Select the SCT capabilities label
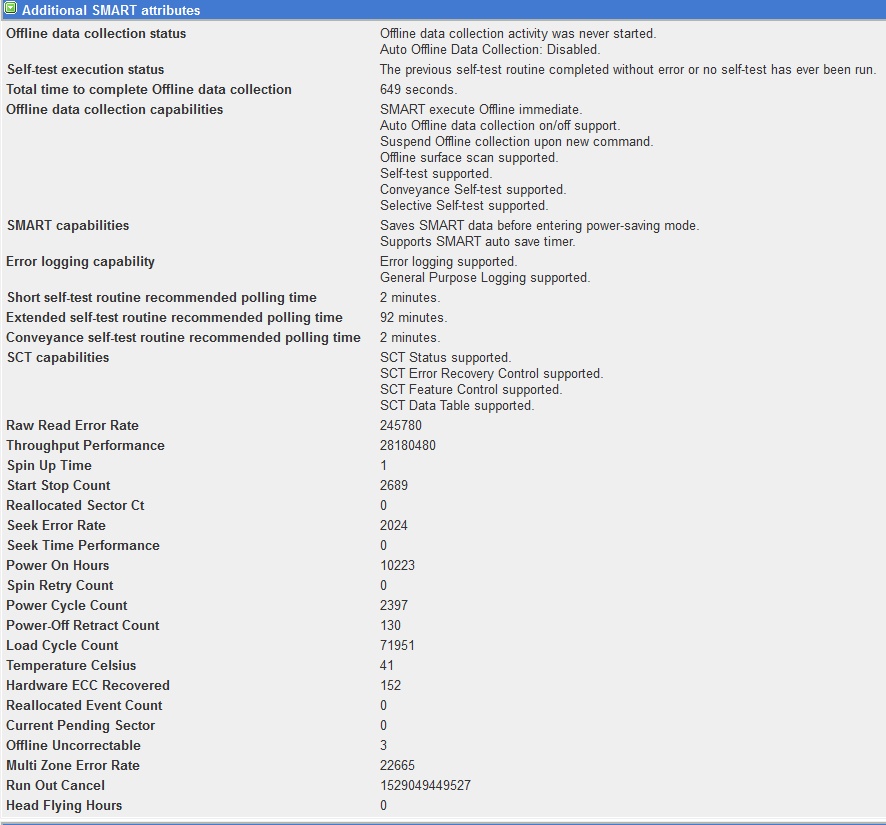886x825 pixels. pyautogui.click(x=58, y=358)
